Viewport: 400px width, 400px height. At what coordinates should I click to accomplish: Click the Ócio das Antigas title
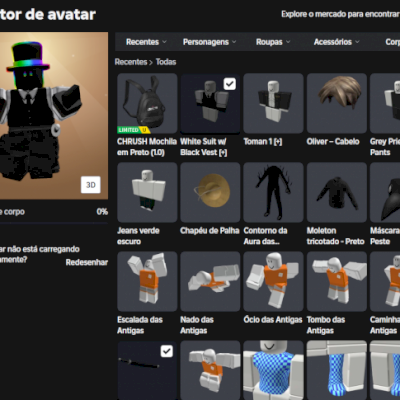(273, 320)
